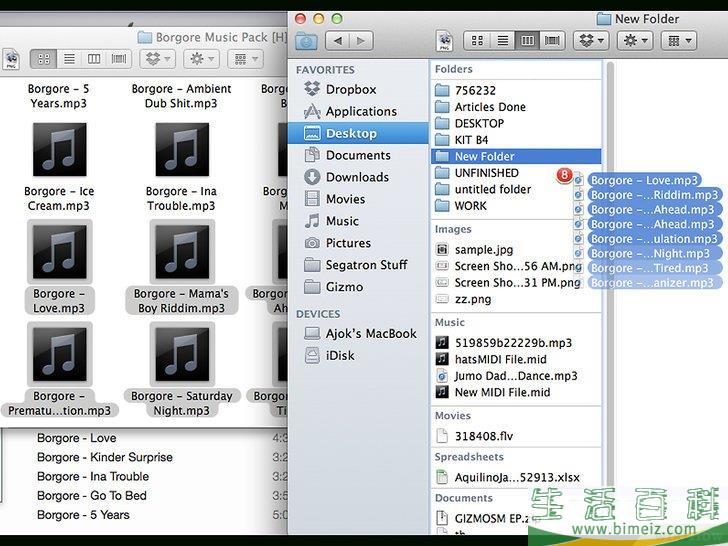Select Borgore - Kinder Surprise track row
728x546 pixels.
[x=145, y=457]
